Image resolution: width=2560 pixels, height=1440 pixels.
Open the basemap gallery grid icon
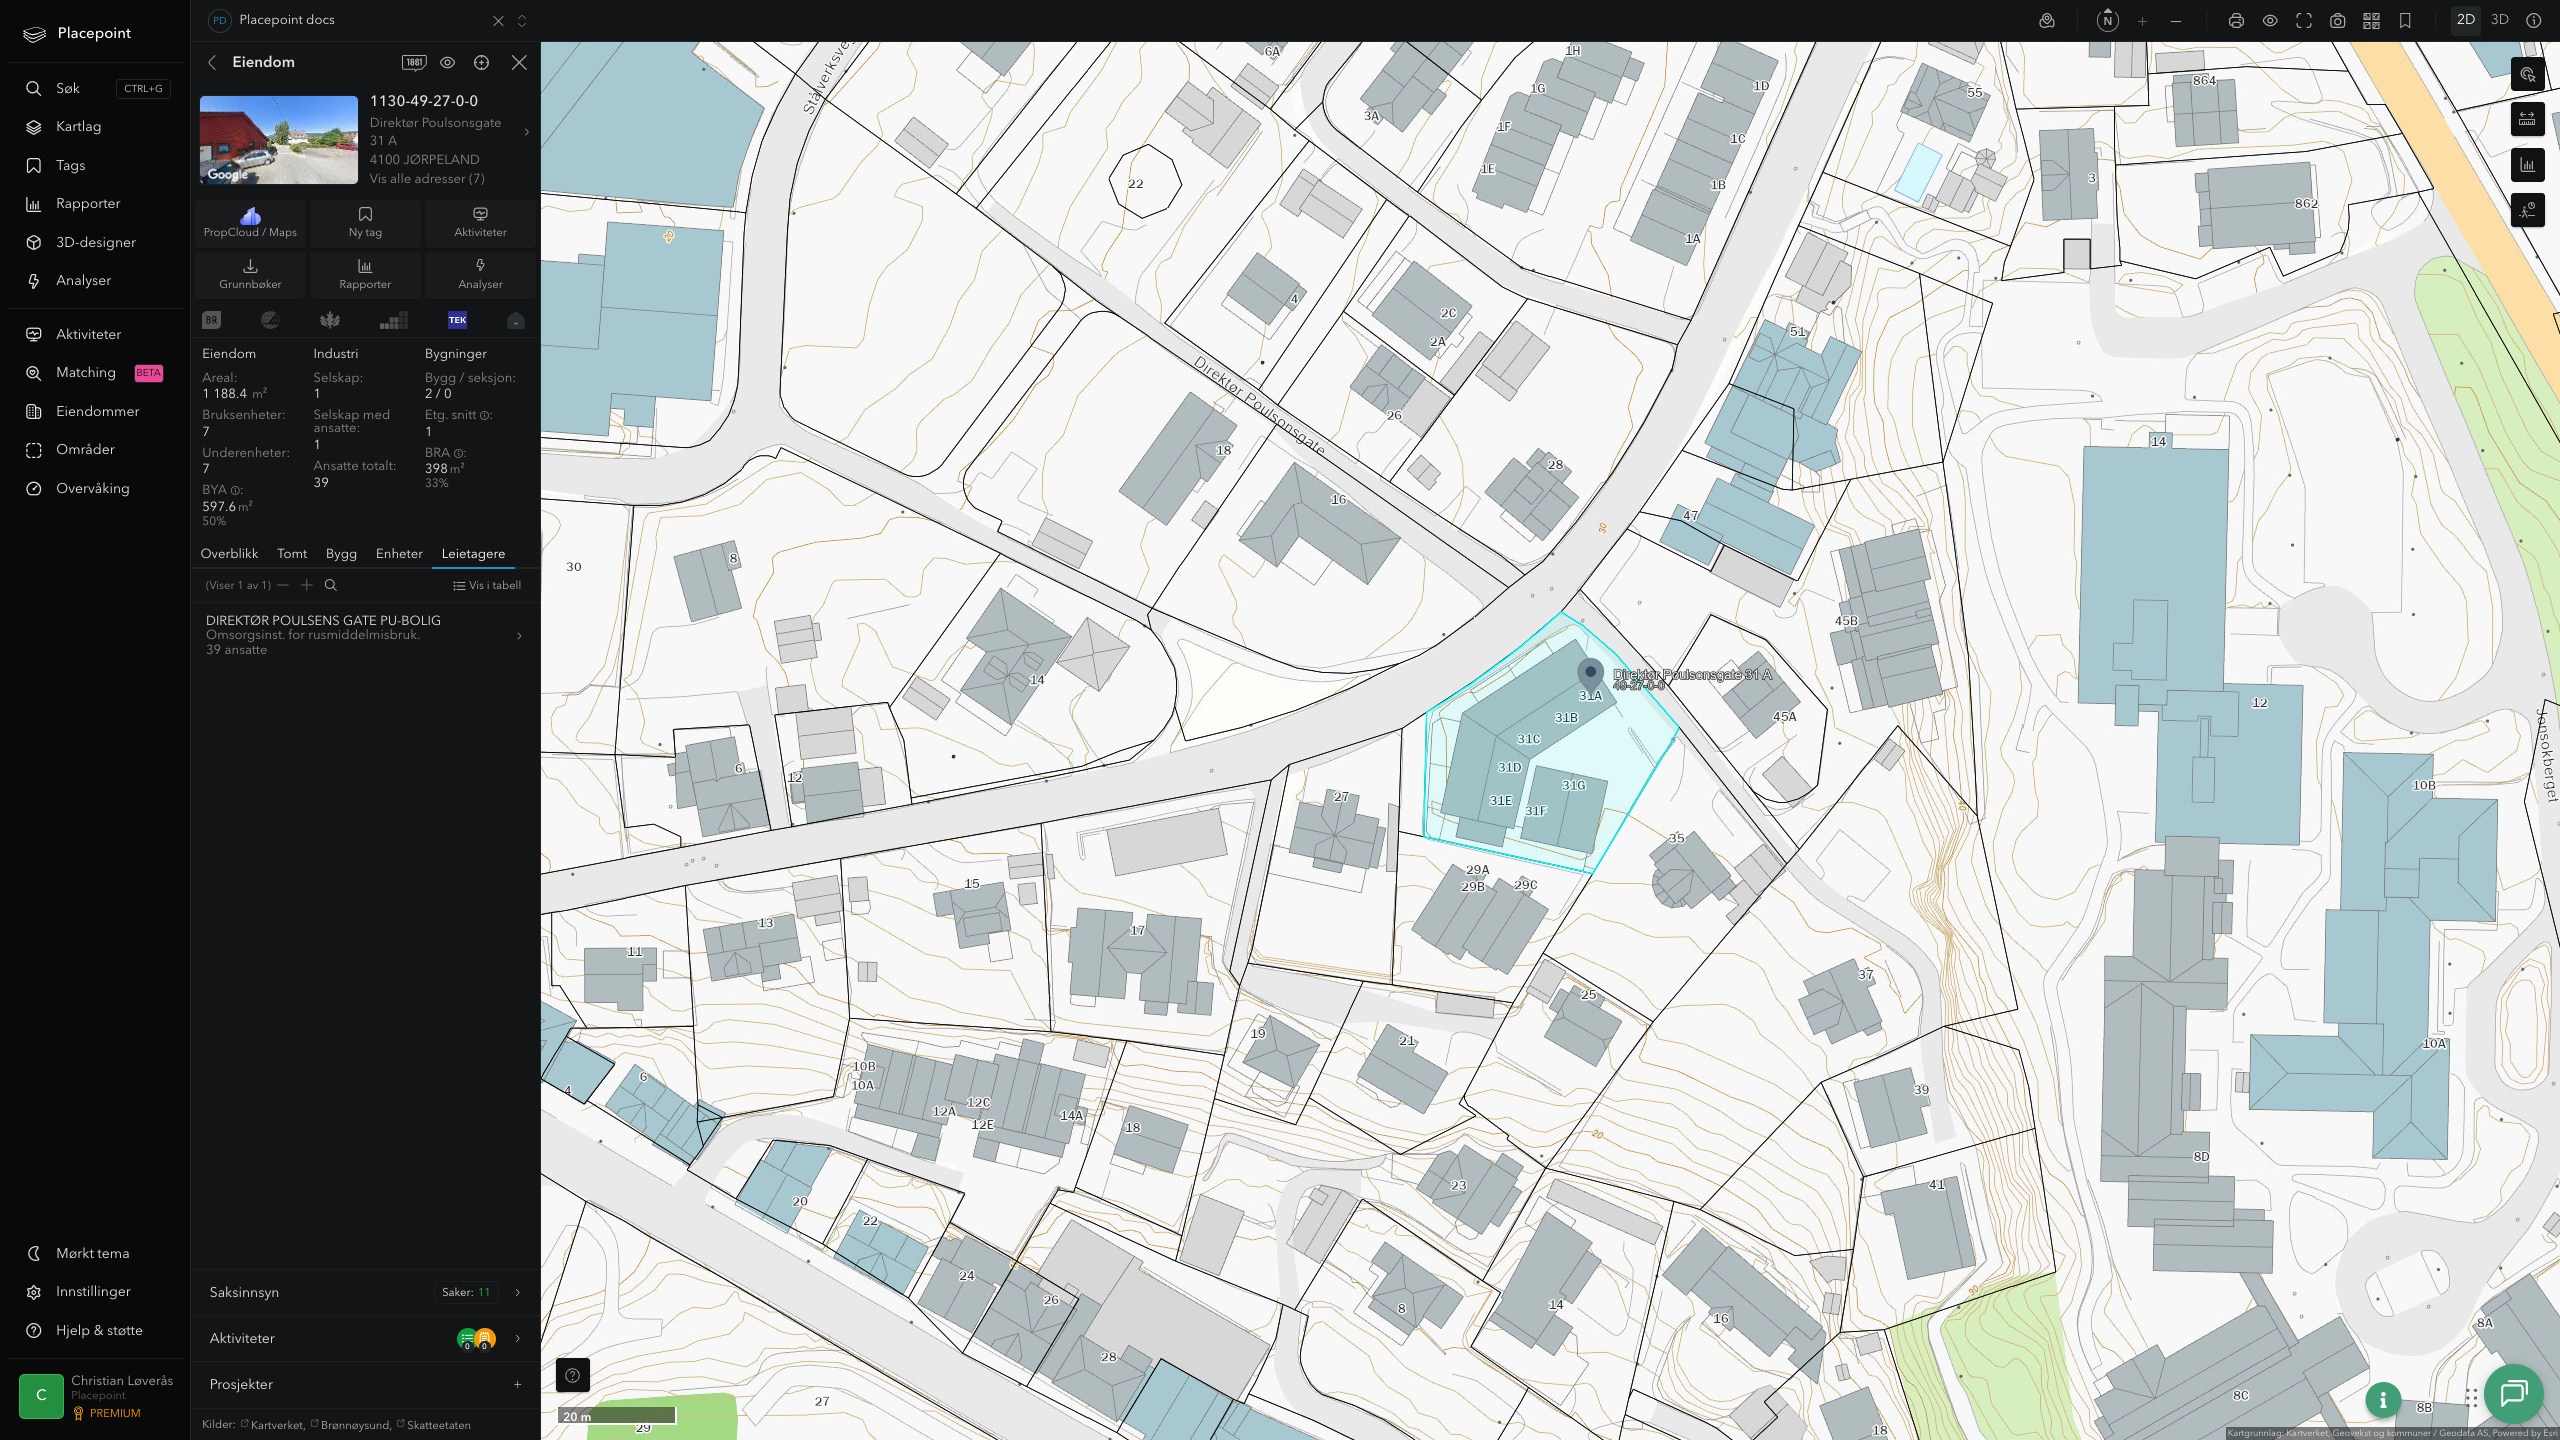(2372, 20)
